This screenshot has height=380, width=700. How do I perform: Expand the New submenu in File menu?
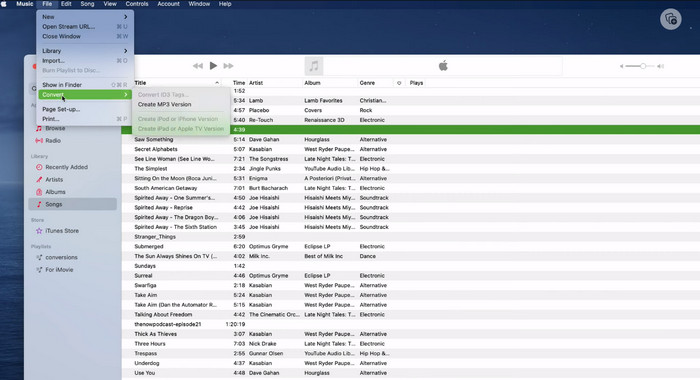point(85,17)
